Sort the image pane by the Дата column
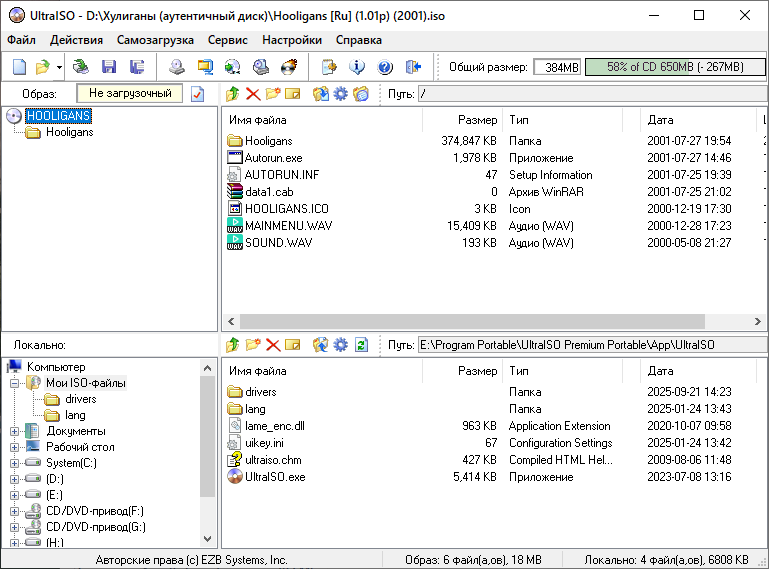The width and height of the screenshot is (769, 569). tap(699, 120)
